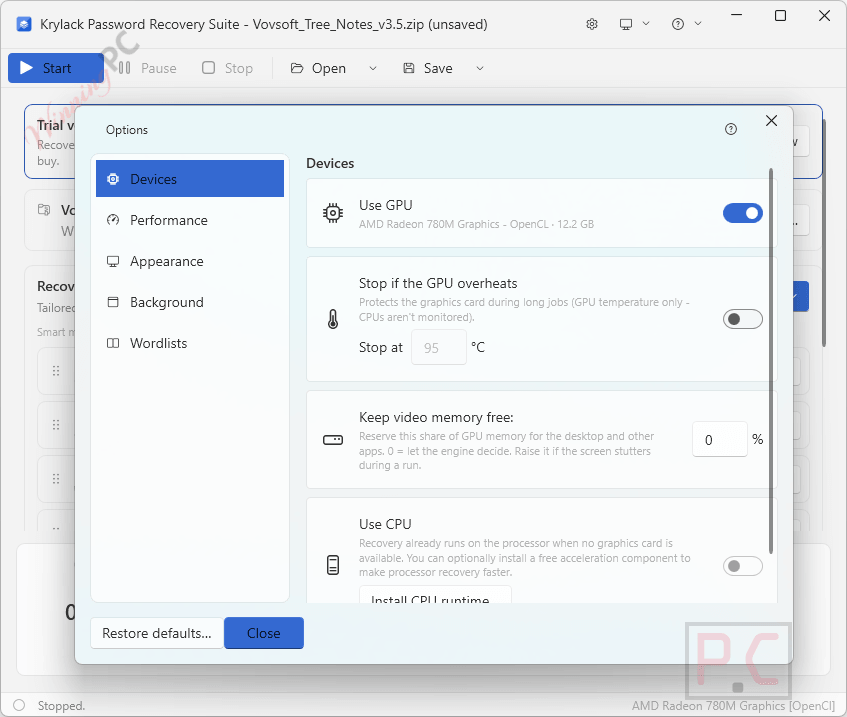Click the Wordlists book icon
This screenshot has width=847, height=717.
[113, 343]
